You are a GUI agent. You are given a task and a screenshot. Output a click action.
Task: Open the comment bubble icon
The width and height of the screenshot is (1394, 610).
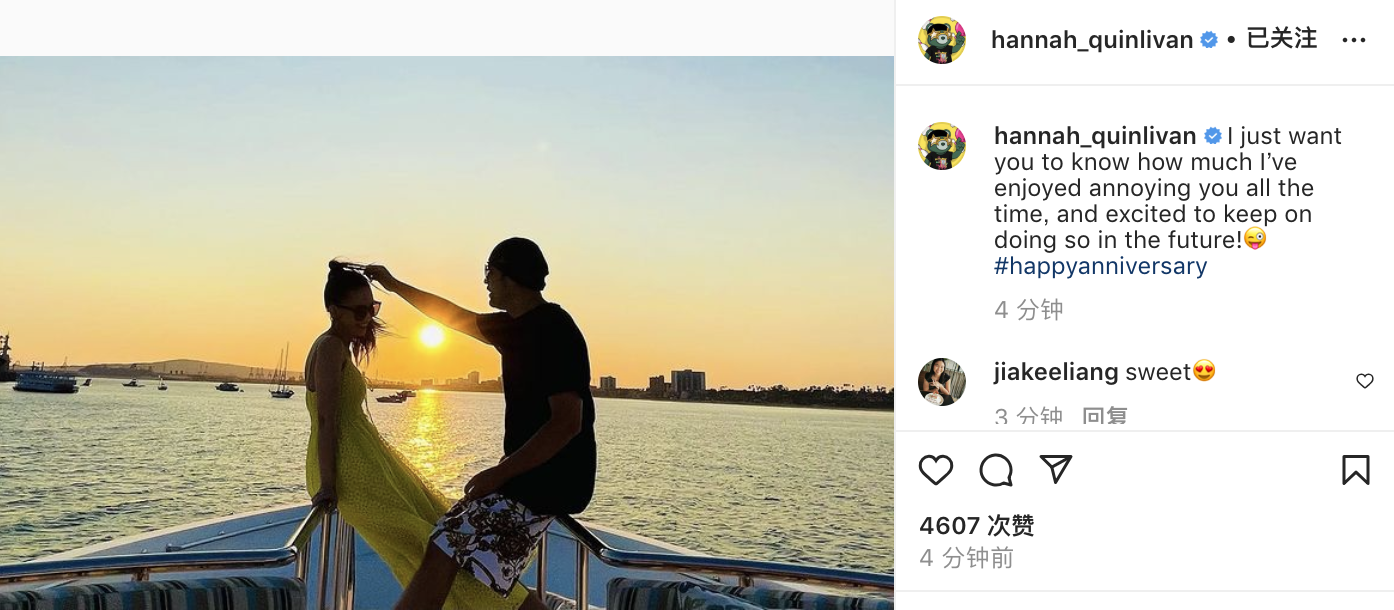tap(996, 470)
